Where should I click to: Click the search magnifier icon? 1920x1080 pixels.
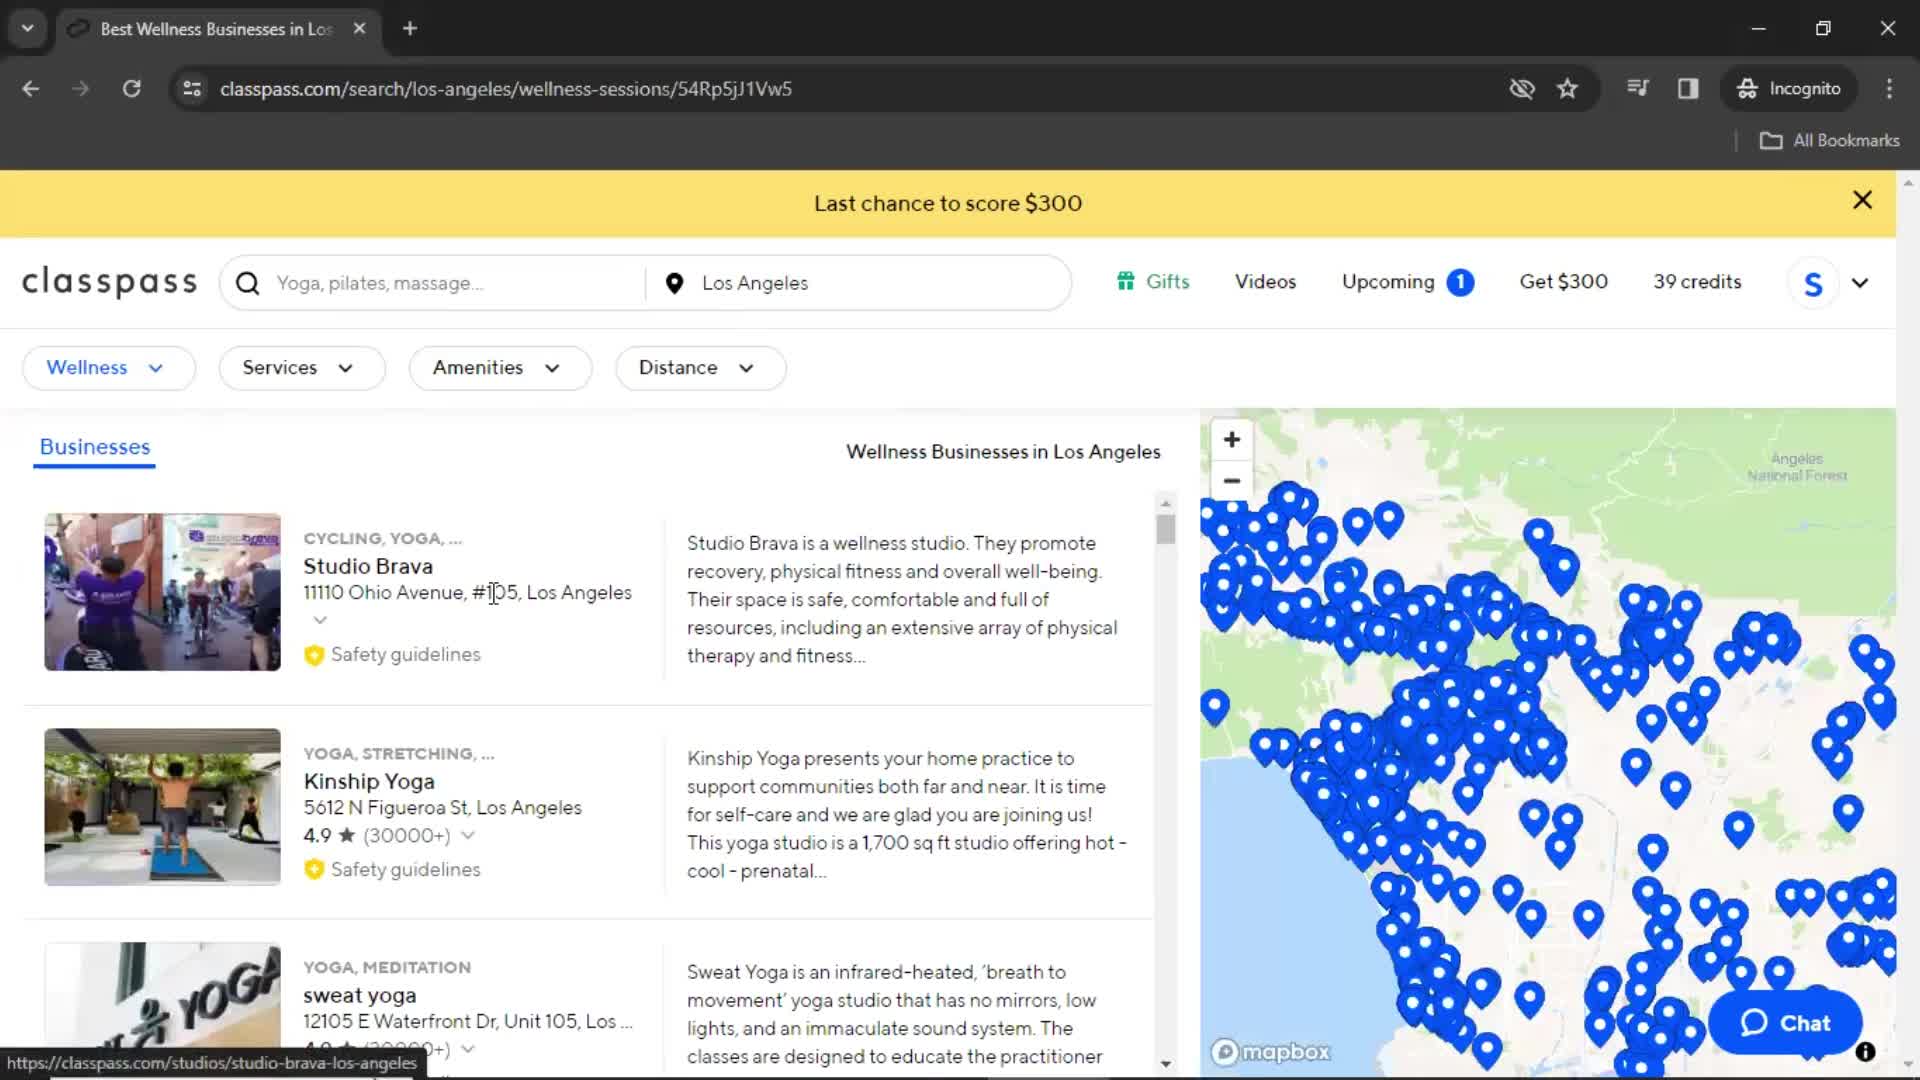[x=247, y=283]
